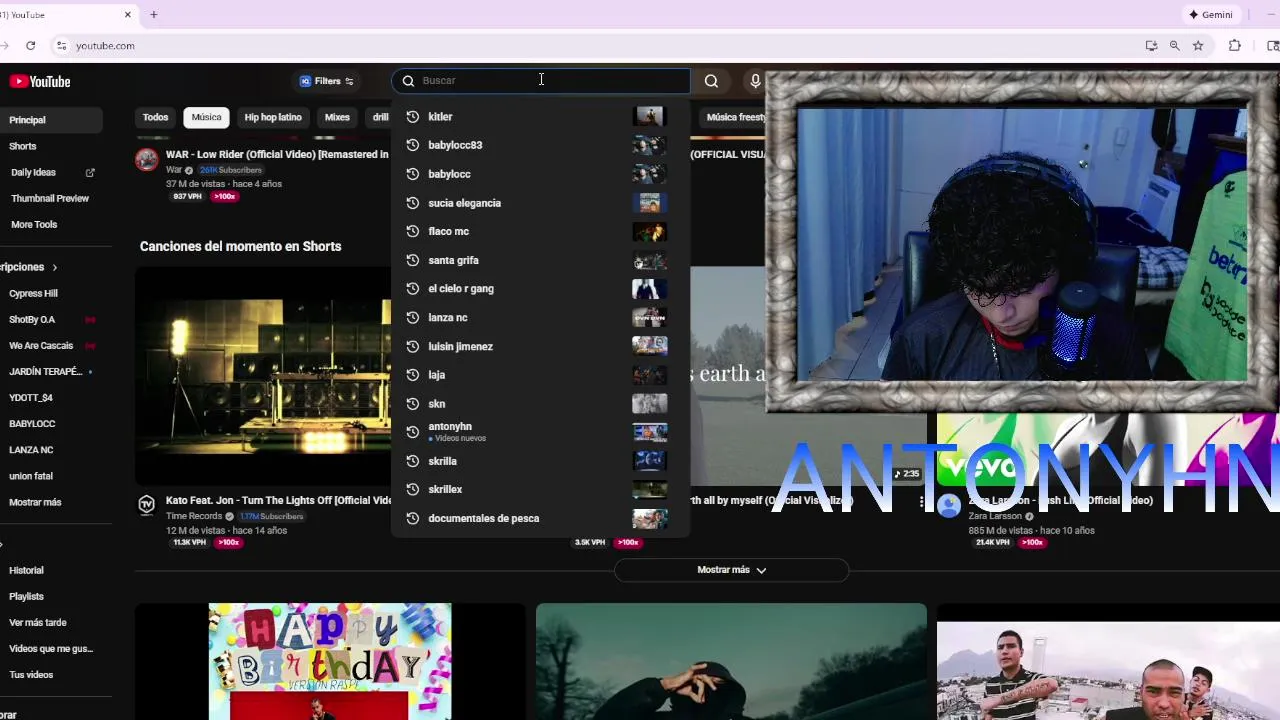Select the 'babylocc83' search suggestion

click(x=540, y=145)
